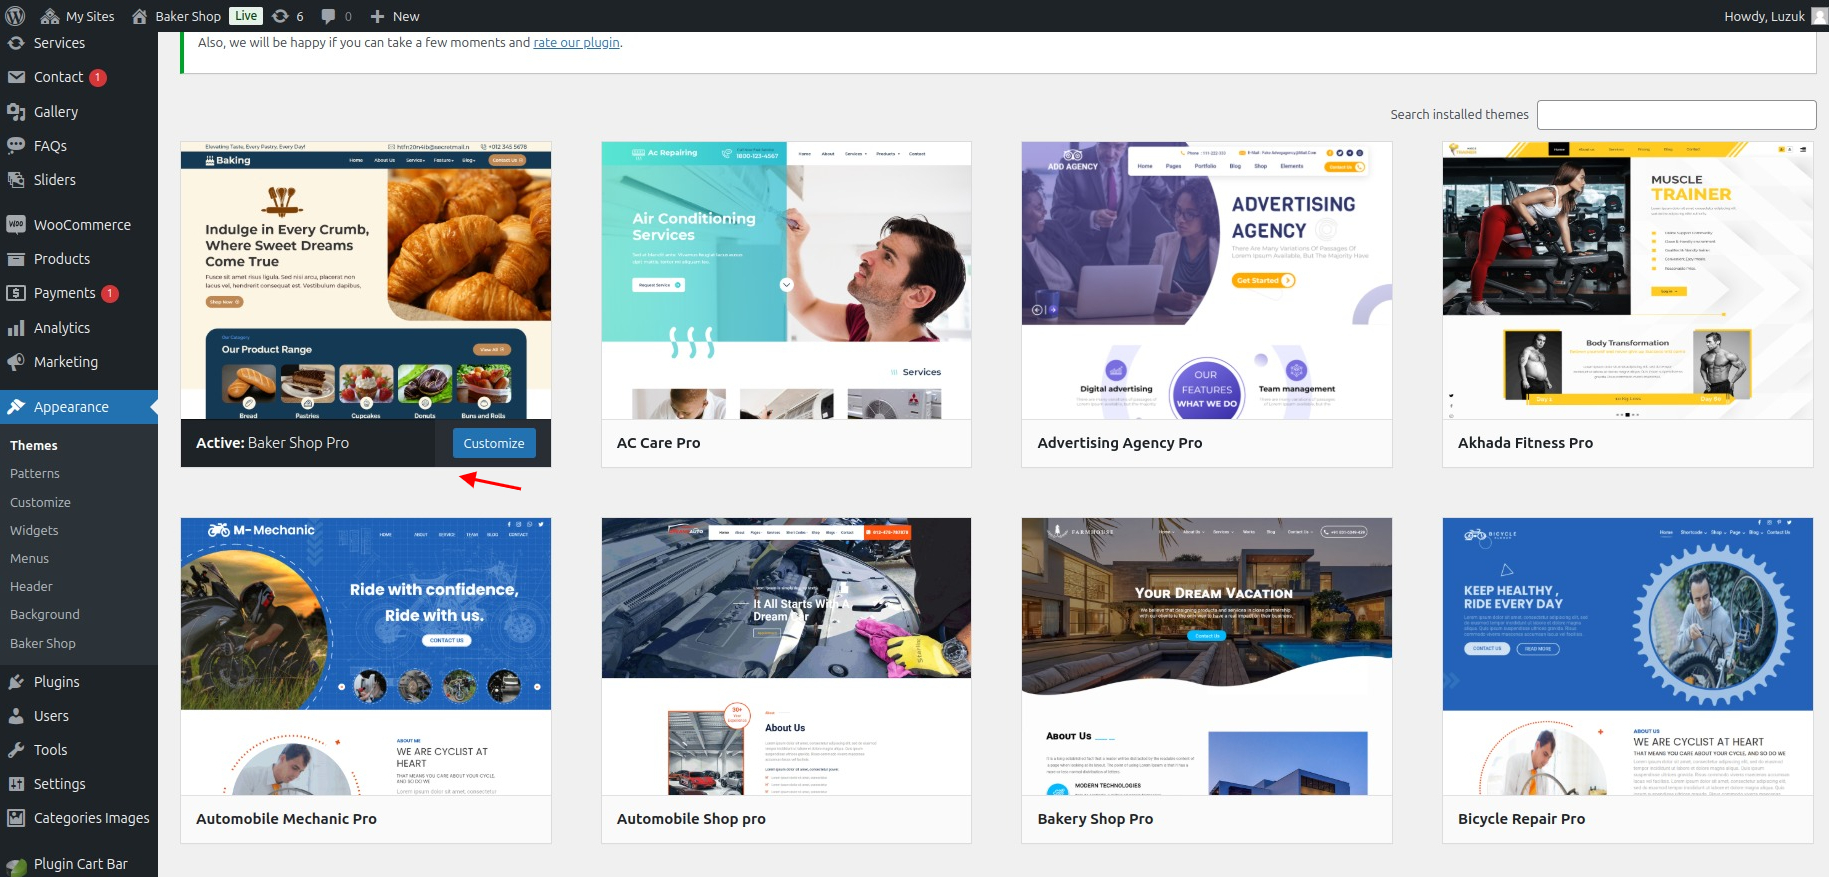Click 'Active: Baker Shop Pro' label
Image resolution: width=1829 pixels, height=877 pixels.
click(272, 443)
